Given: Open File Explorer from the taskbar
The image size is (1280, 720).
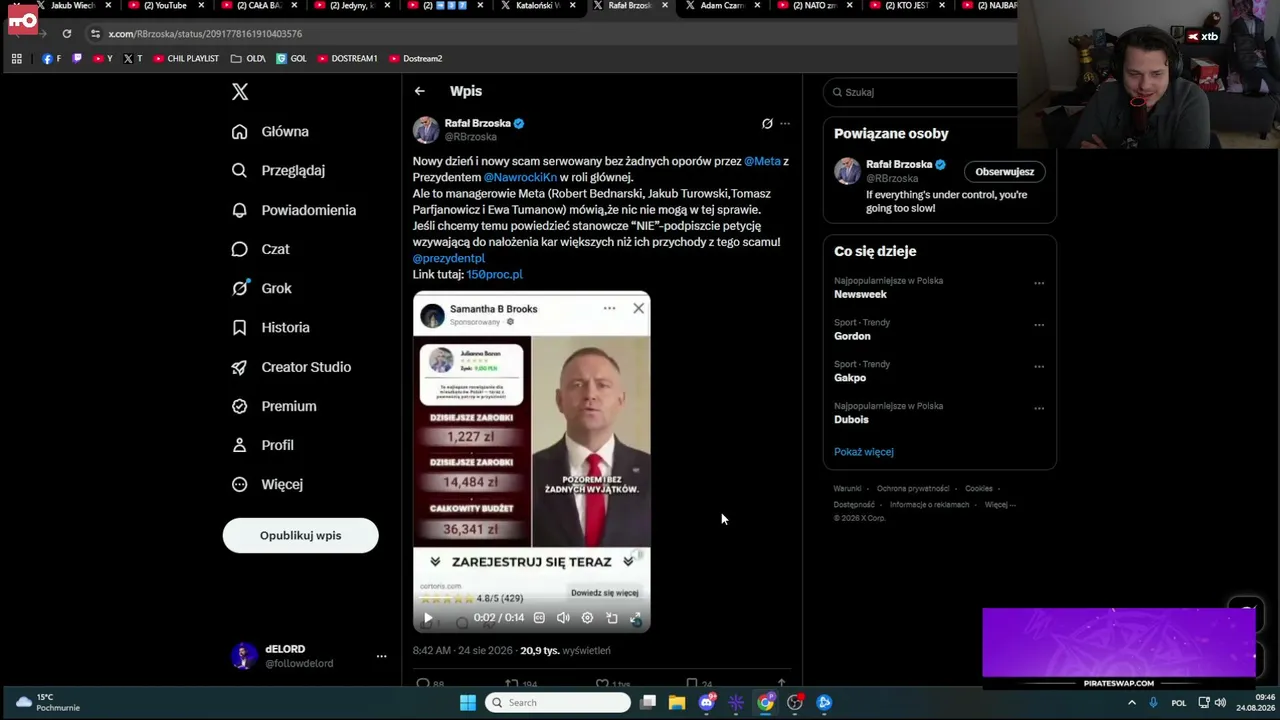Looking at the screenshot, I should pyautogui.click(x=677, y=703).
